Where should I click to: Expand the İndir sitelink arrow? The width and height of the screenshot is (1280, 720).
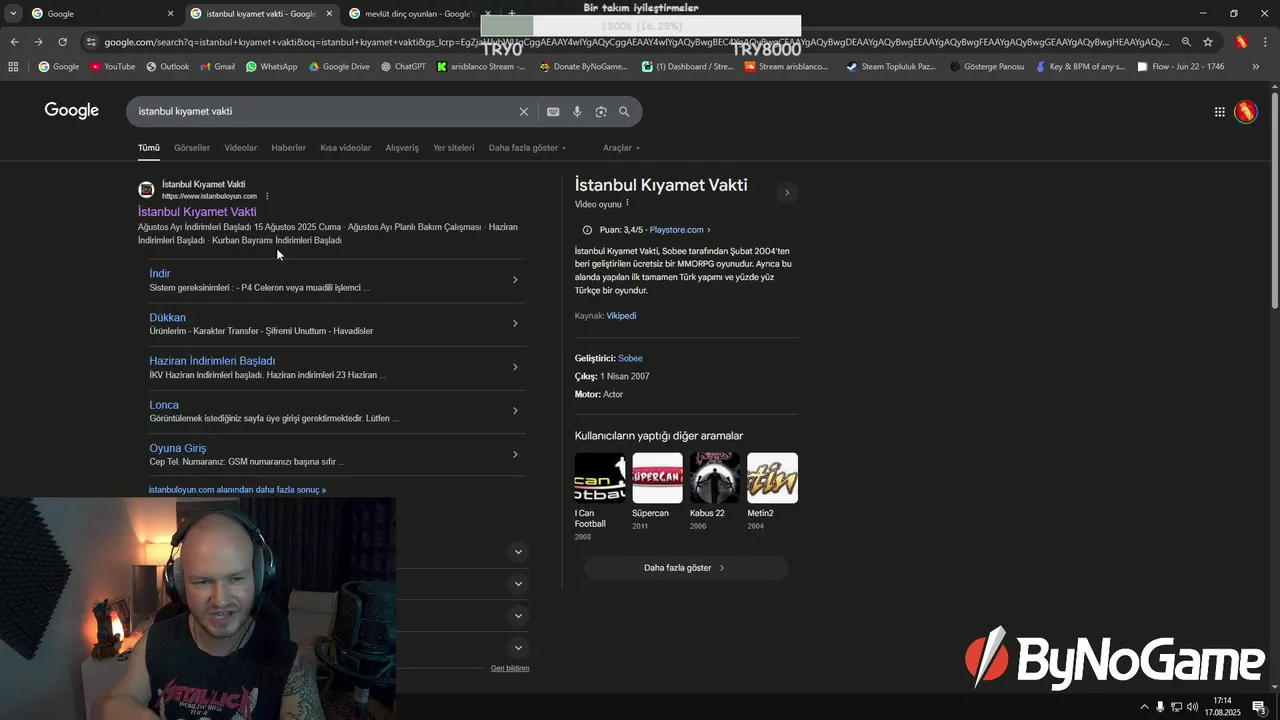[x=515, y=280]
